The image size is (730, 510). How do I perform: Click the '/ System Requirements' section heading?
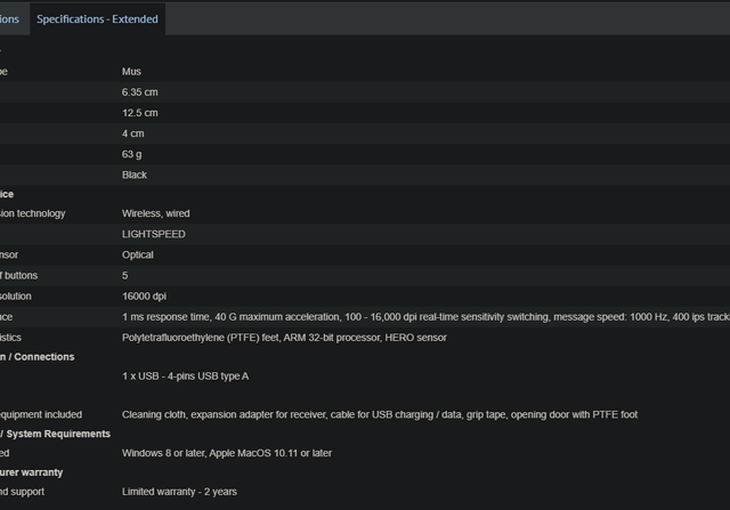coord(56,434)
